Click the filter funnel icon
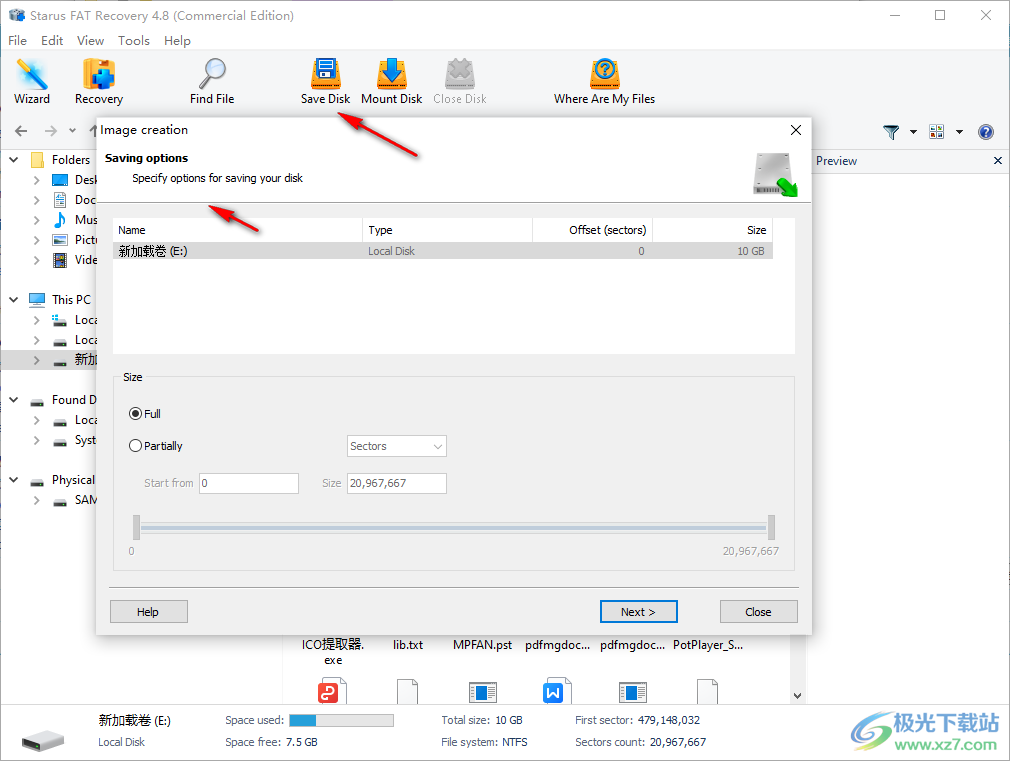 [x=891, y=132]
